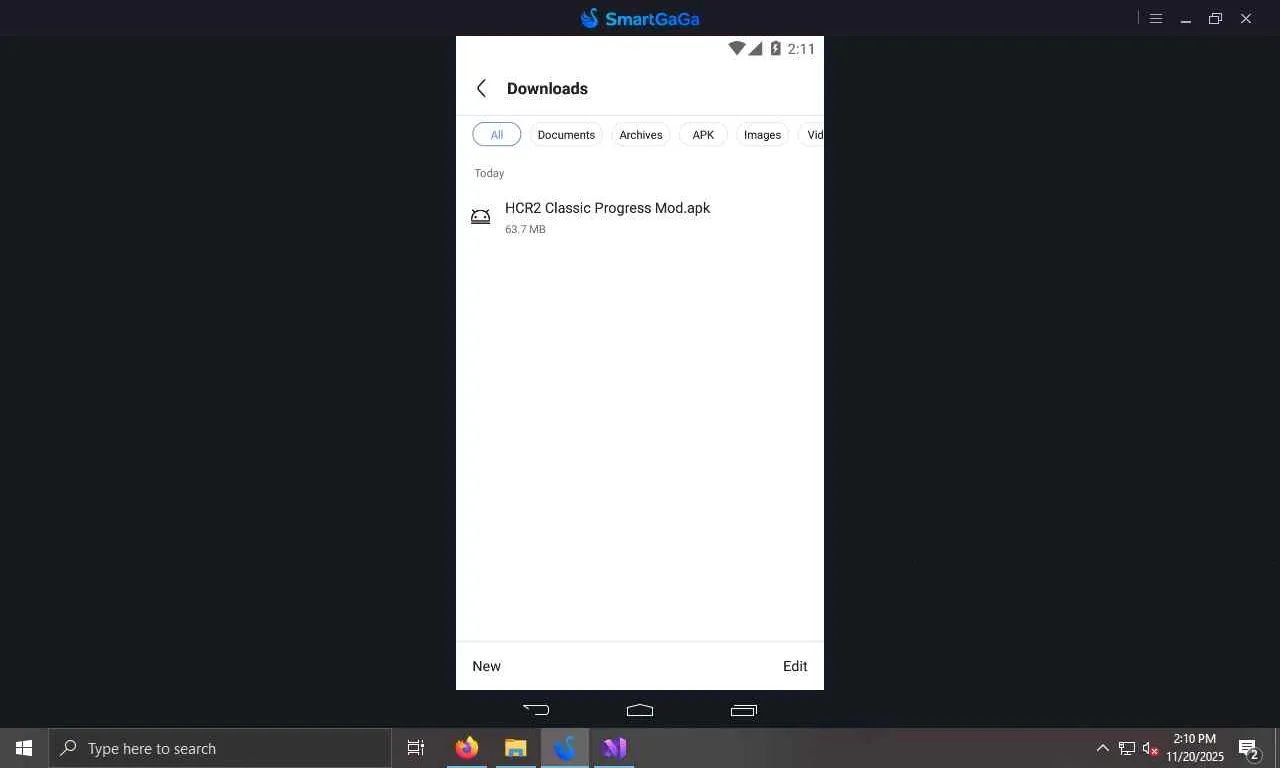Tap the Edit button
1280x768 pixels.
795,666
